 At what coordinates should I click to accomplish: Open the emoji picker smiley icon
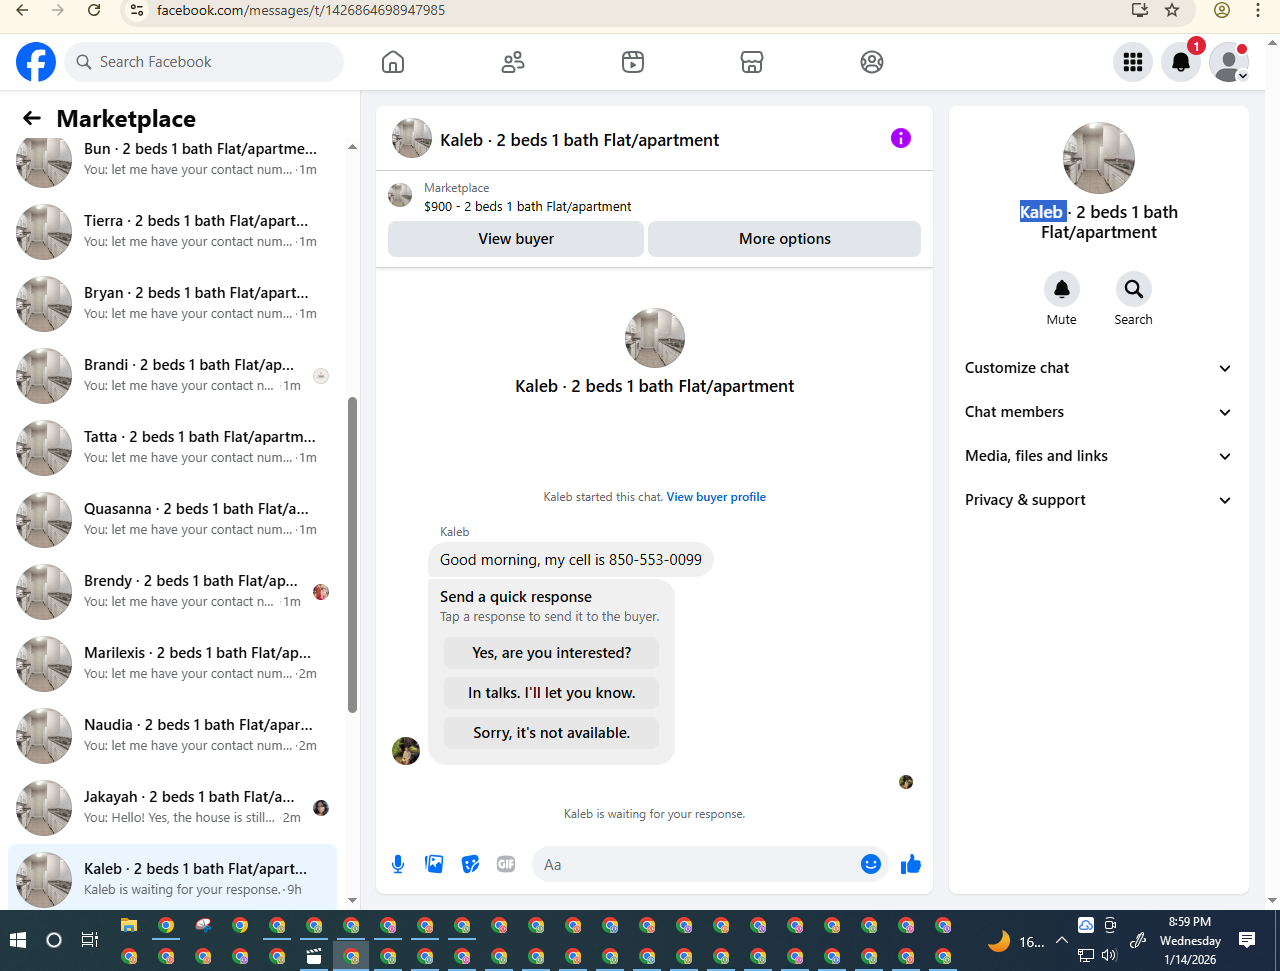(871, 864)
